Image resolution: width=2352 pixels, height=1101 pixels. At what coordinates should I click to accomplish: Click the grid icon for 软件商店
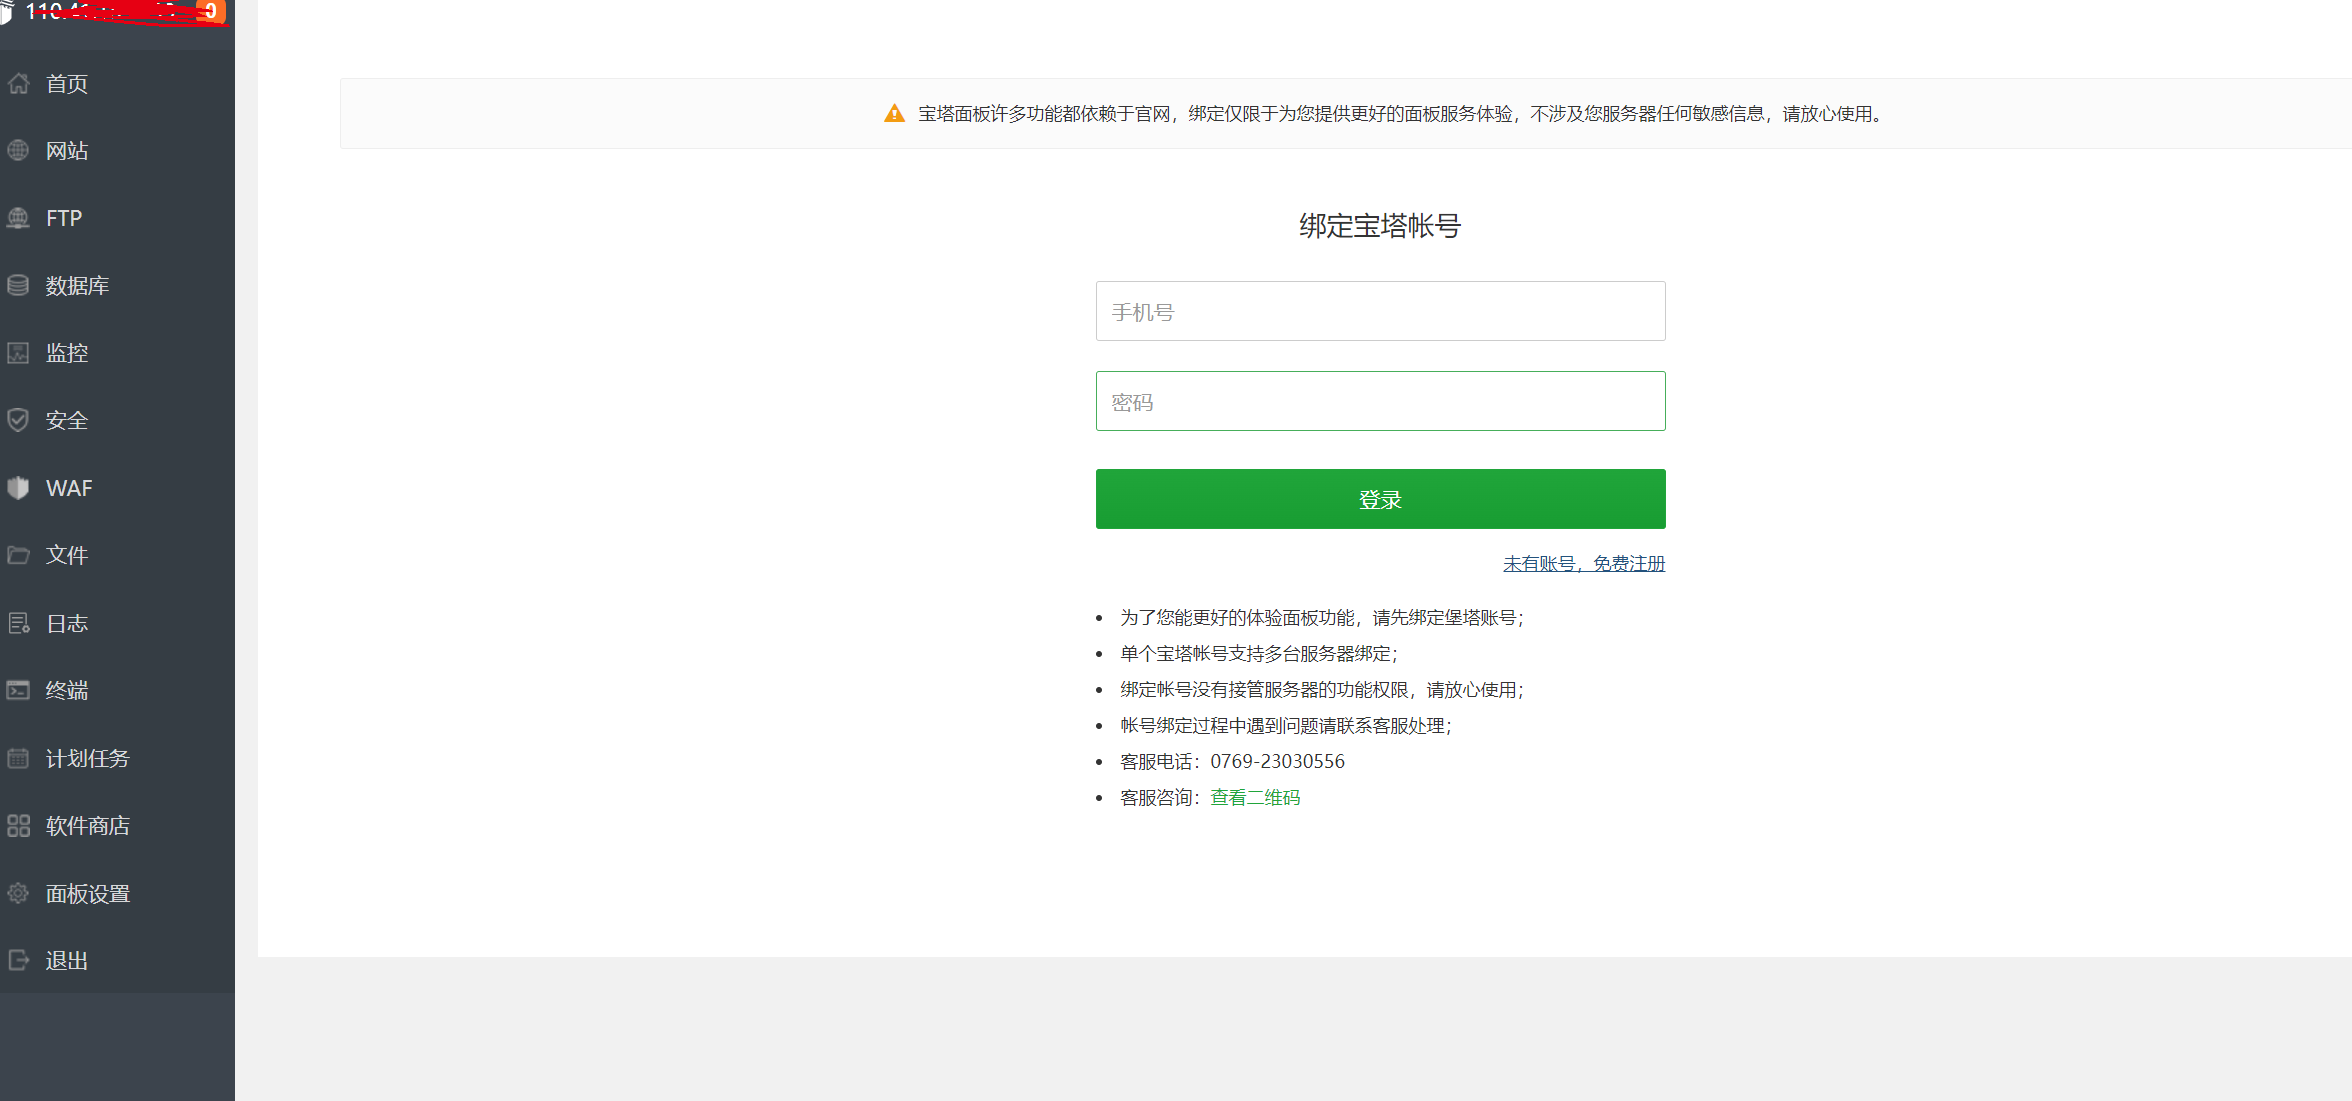tap(18, 825)
